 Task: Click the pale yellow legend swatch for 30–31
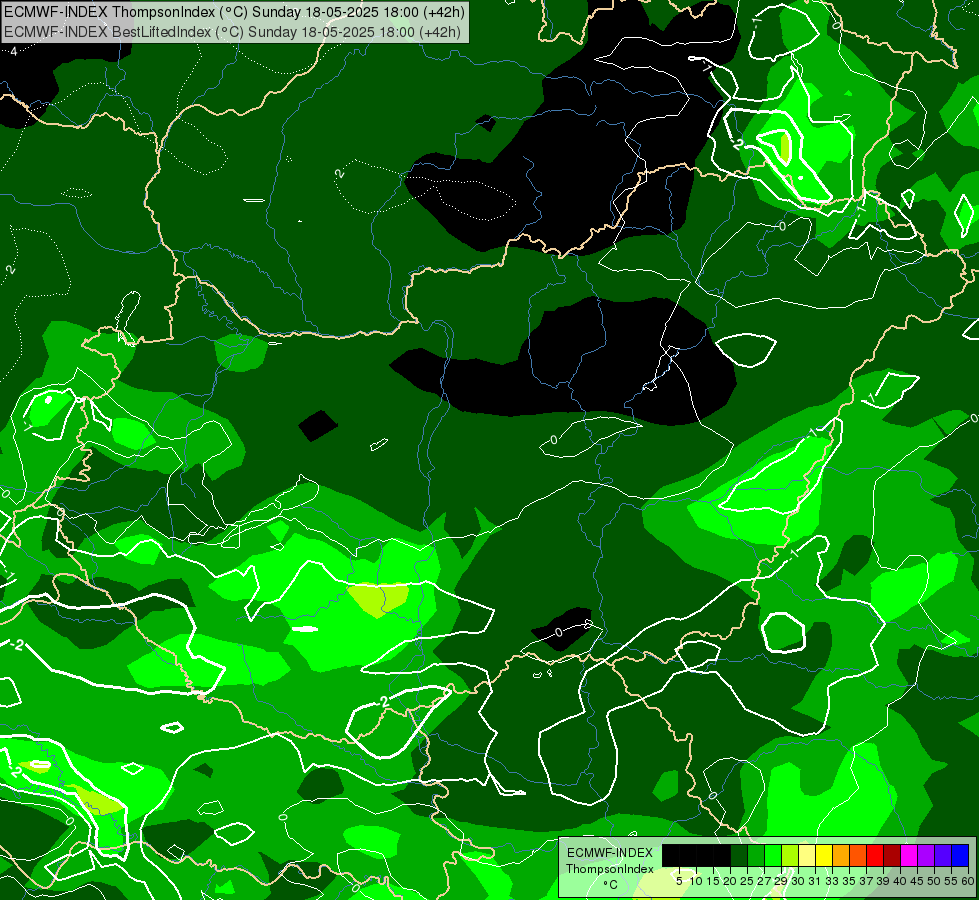coord(806,855)
